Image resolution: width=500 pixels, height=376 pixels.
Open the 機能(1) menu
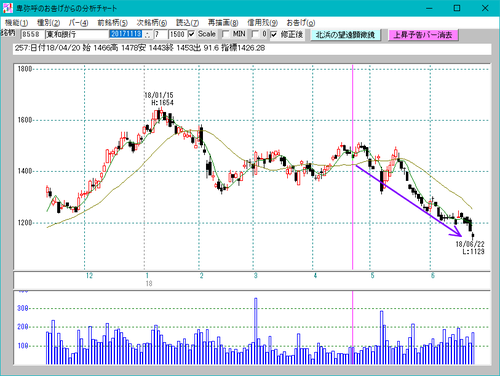pos(16,23)
